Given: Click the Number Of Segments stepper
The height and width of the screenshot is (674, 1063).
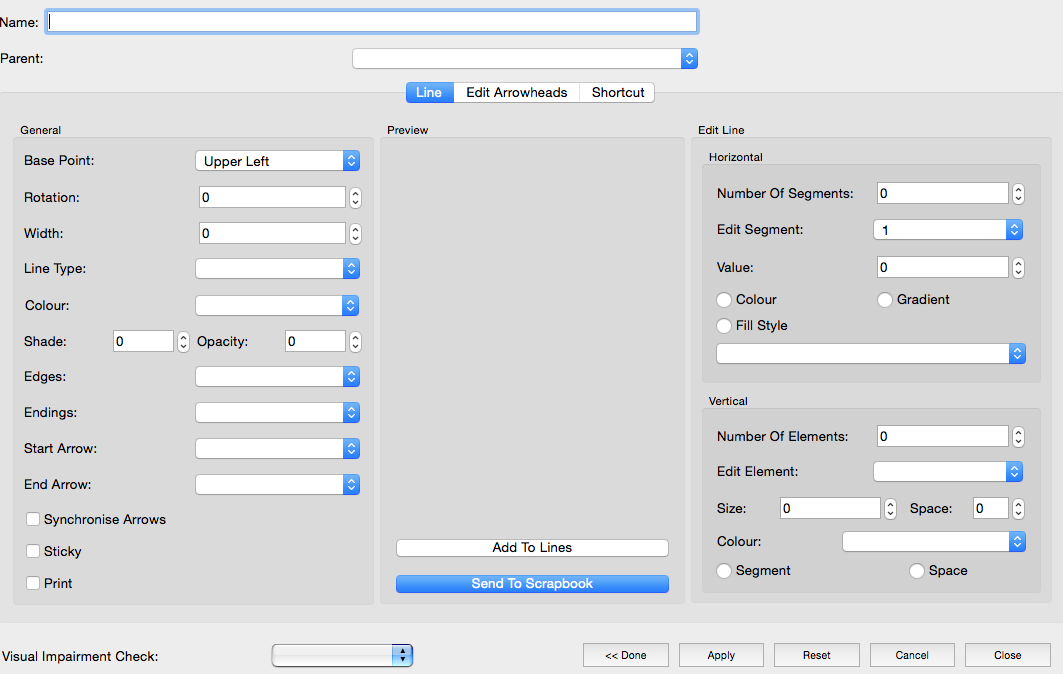Looking at the screenshot, I should tap(1018, 194).
